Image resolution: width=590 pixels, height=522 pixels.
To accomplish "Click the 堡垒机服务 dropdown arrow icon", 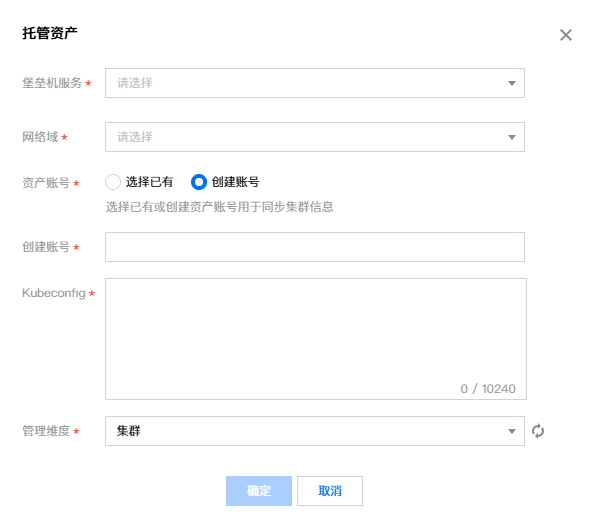I will [x=512, y=83].
